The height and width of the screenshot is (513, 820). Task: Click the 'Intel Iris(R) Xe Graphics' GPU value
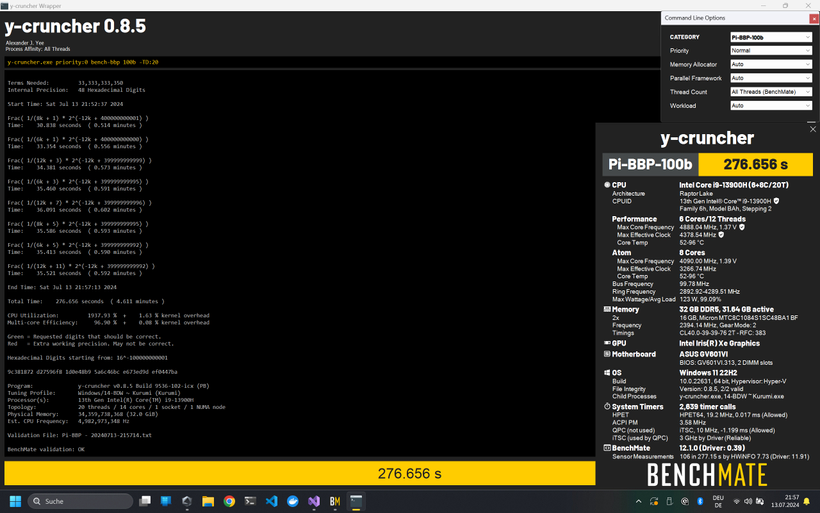(x=719, y=343)
